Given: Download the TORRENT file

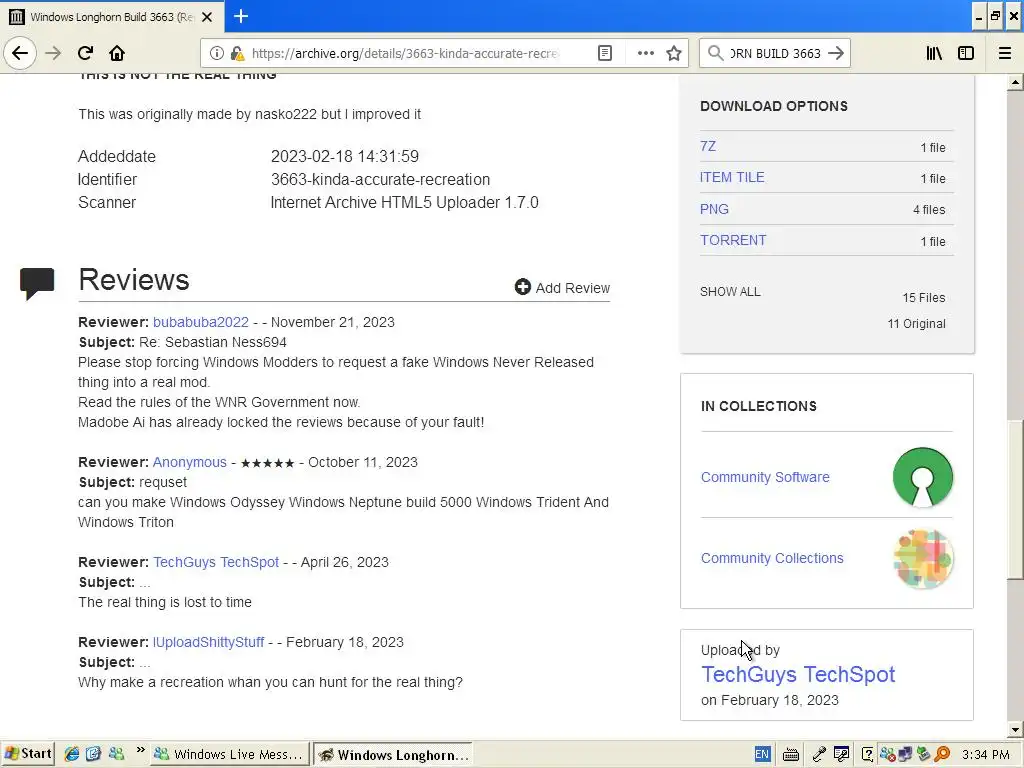Looking at the screenshot, I should (x=733, y=240).
